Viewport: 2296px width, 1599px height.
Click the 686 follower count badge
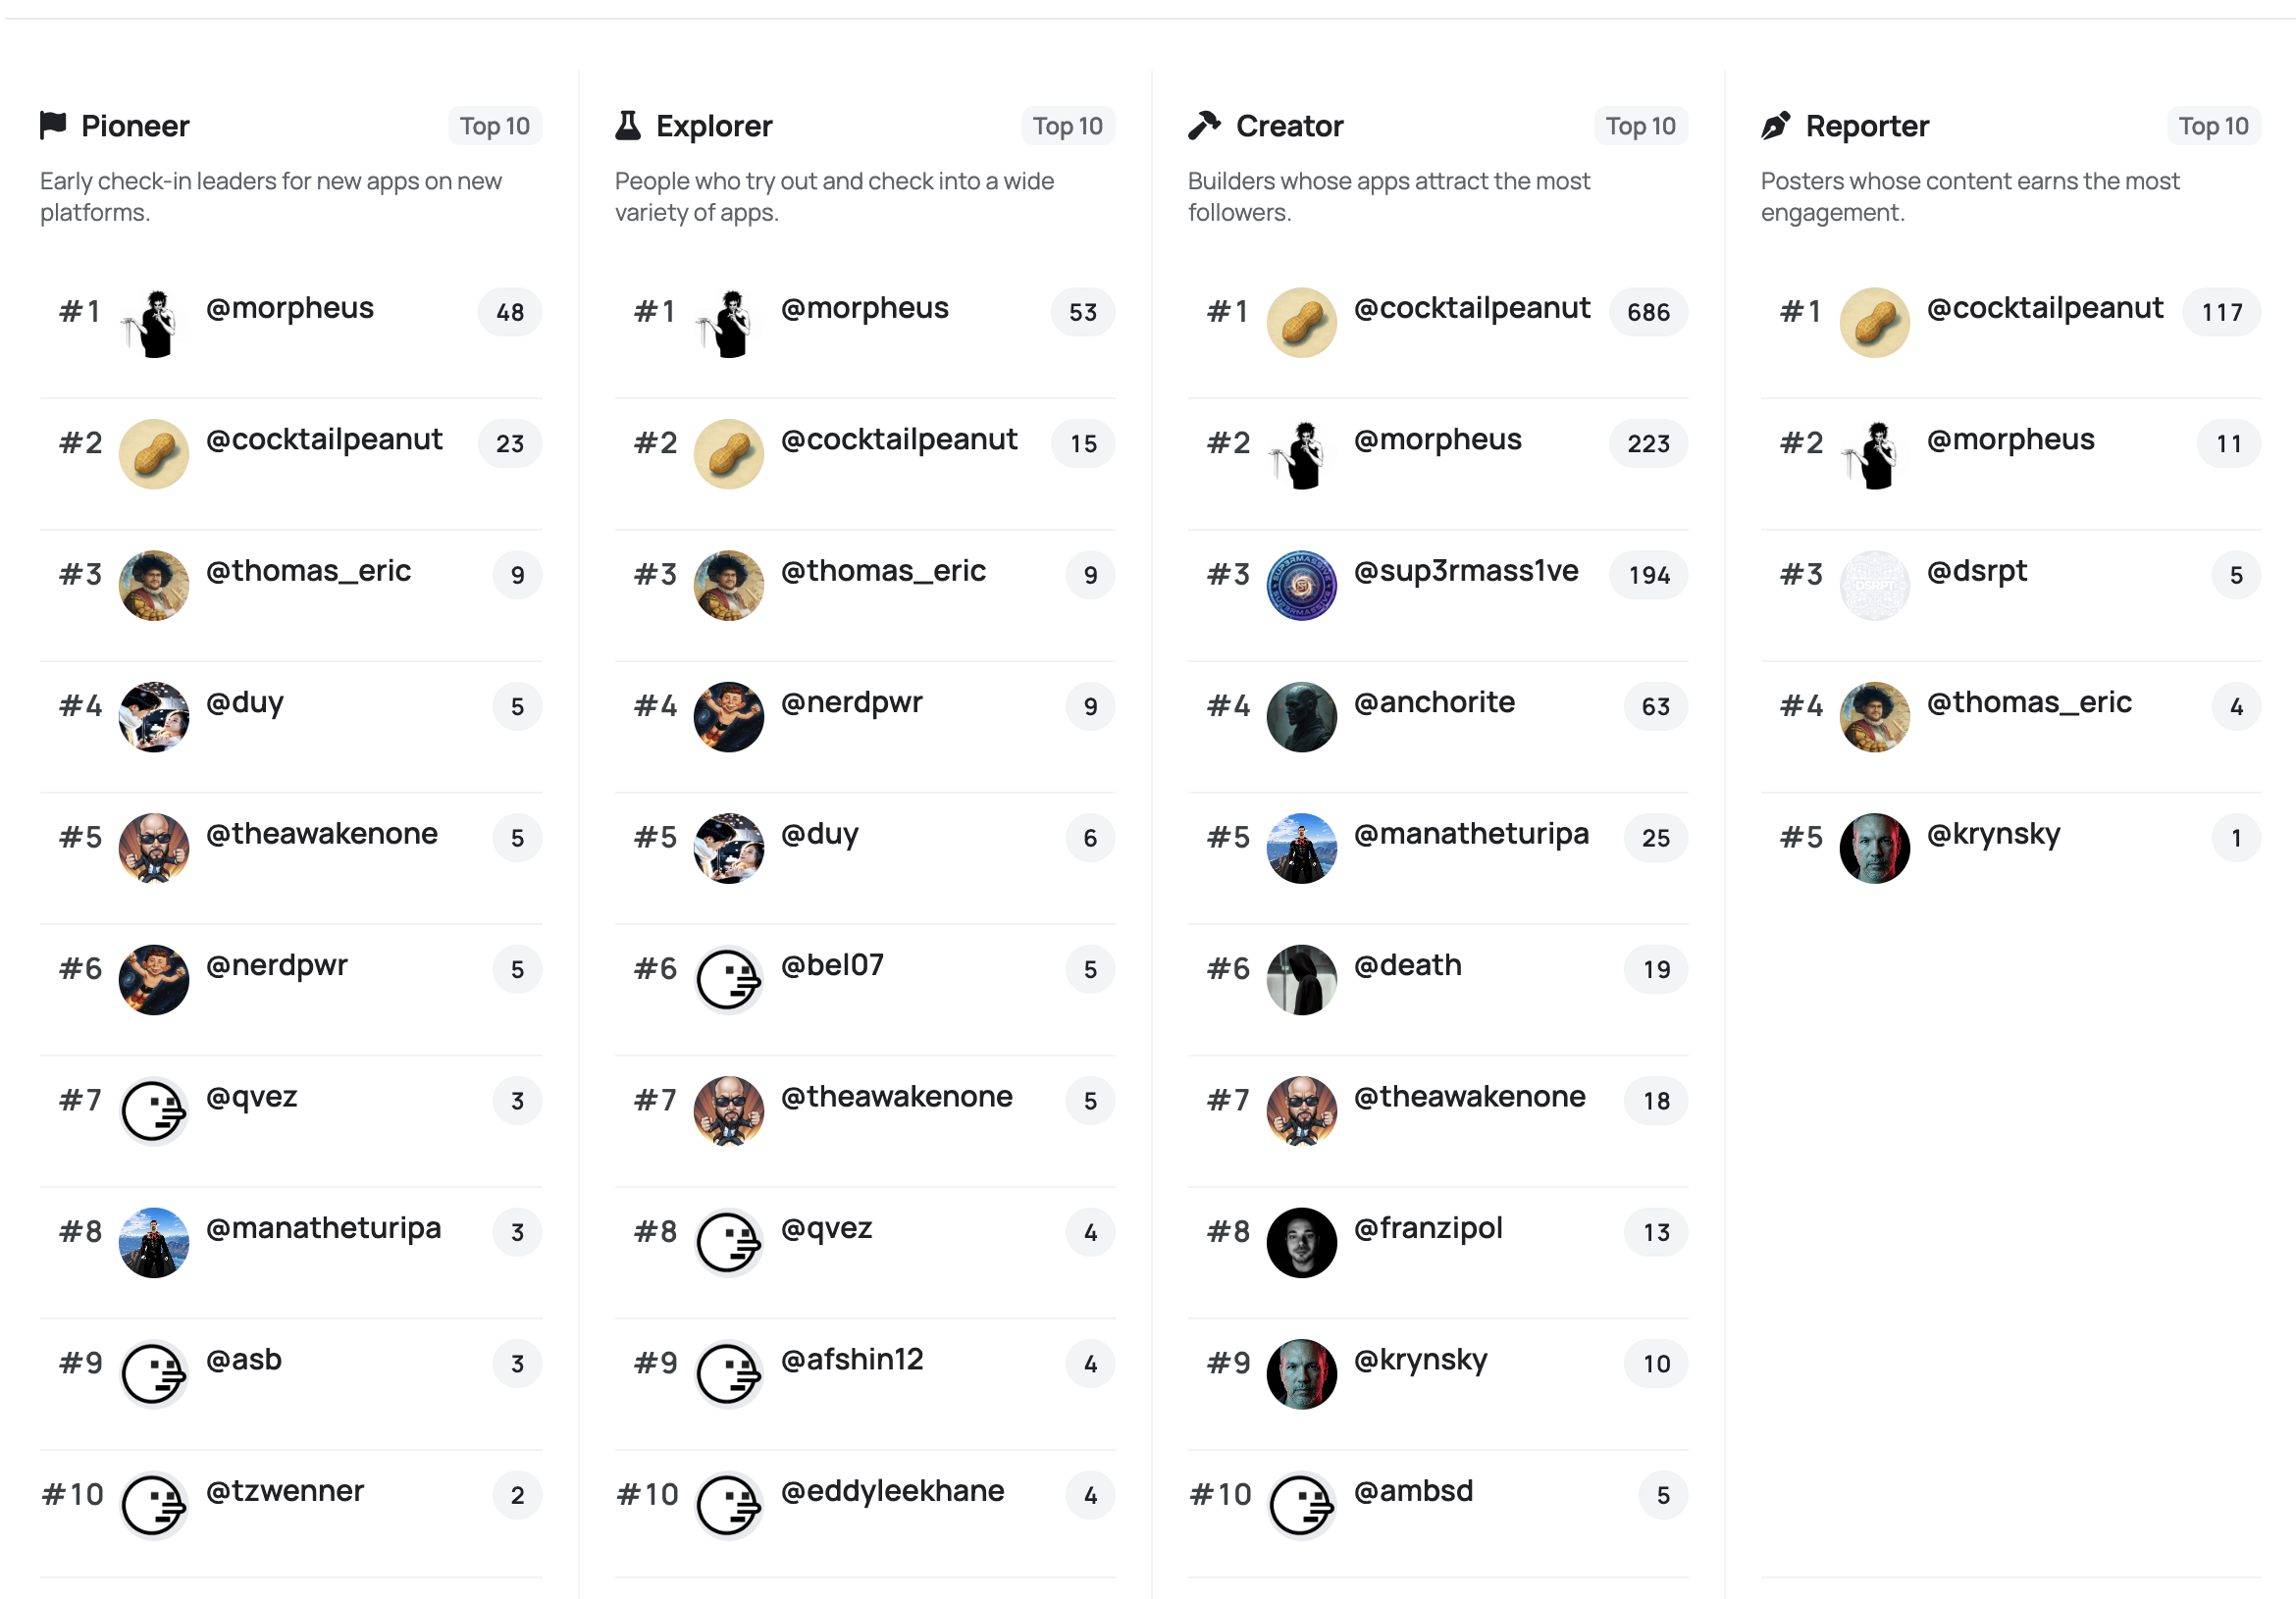1648,312
